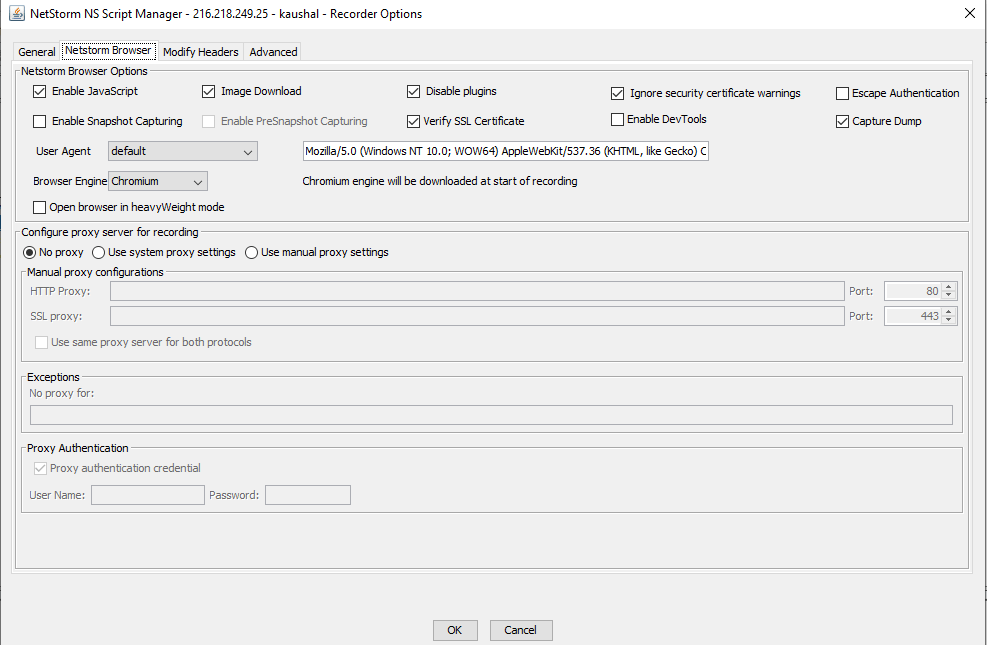Check Enable PreSnapshot Capturing option
The height and width of the screenshot is (645, 987).
coord(208,121)
